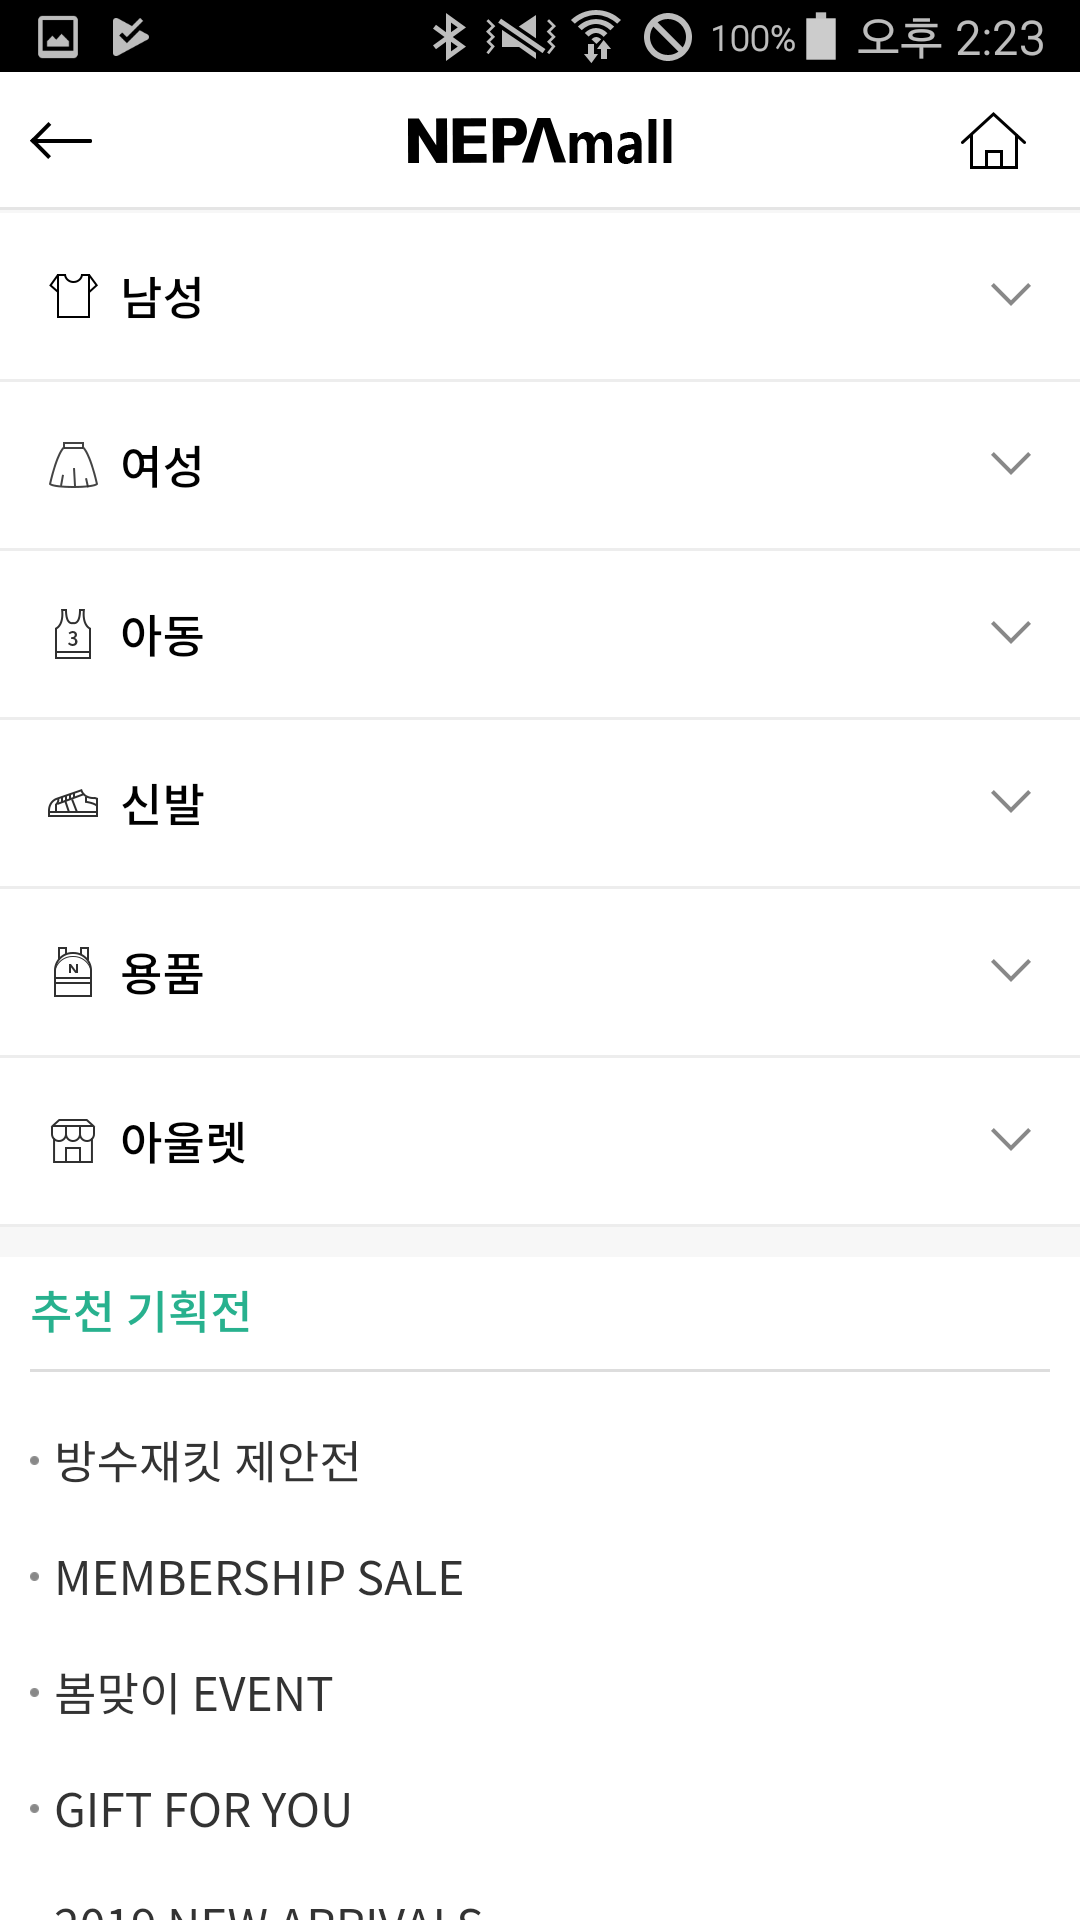Expand the 용품 category chevron
The image size is (1080, 1920).
click(x=1010, y=971)
